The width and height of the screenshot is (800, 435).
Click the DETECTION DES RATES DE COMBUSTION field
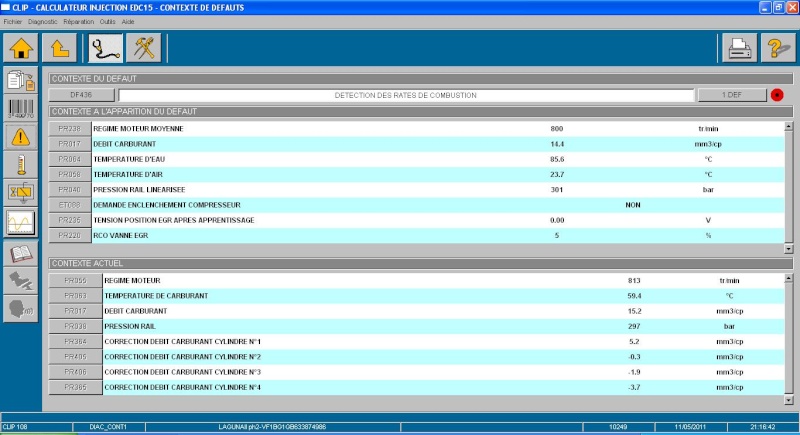406,95
